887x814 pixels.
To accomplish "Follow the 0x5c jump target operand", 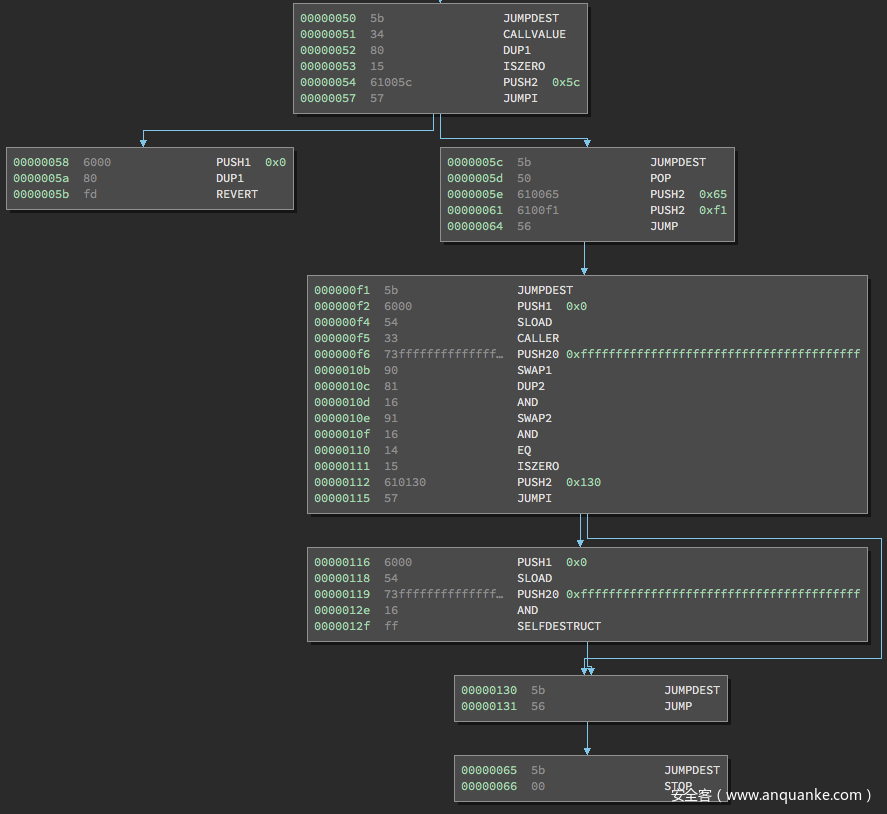I will [566, 82].
